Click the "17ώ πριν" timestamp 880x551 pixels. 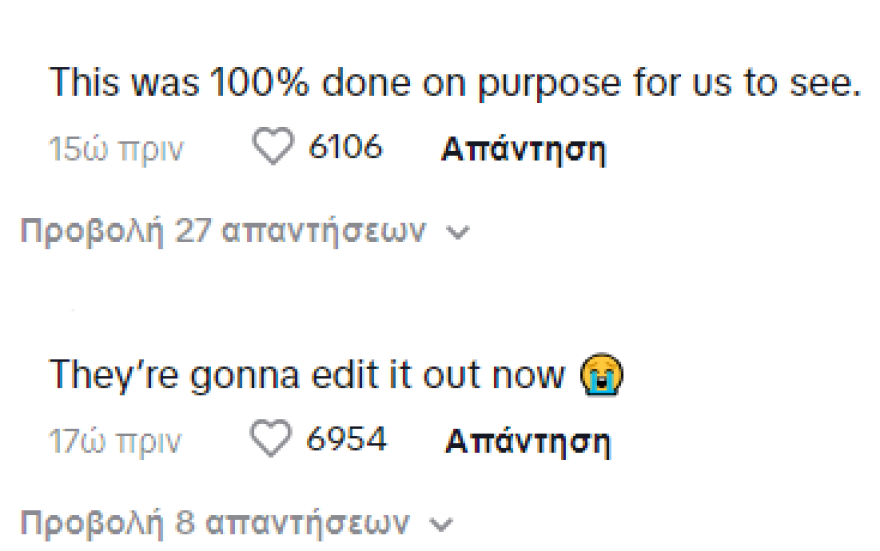pos(116,441)
